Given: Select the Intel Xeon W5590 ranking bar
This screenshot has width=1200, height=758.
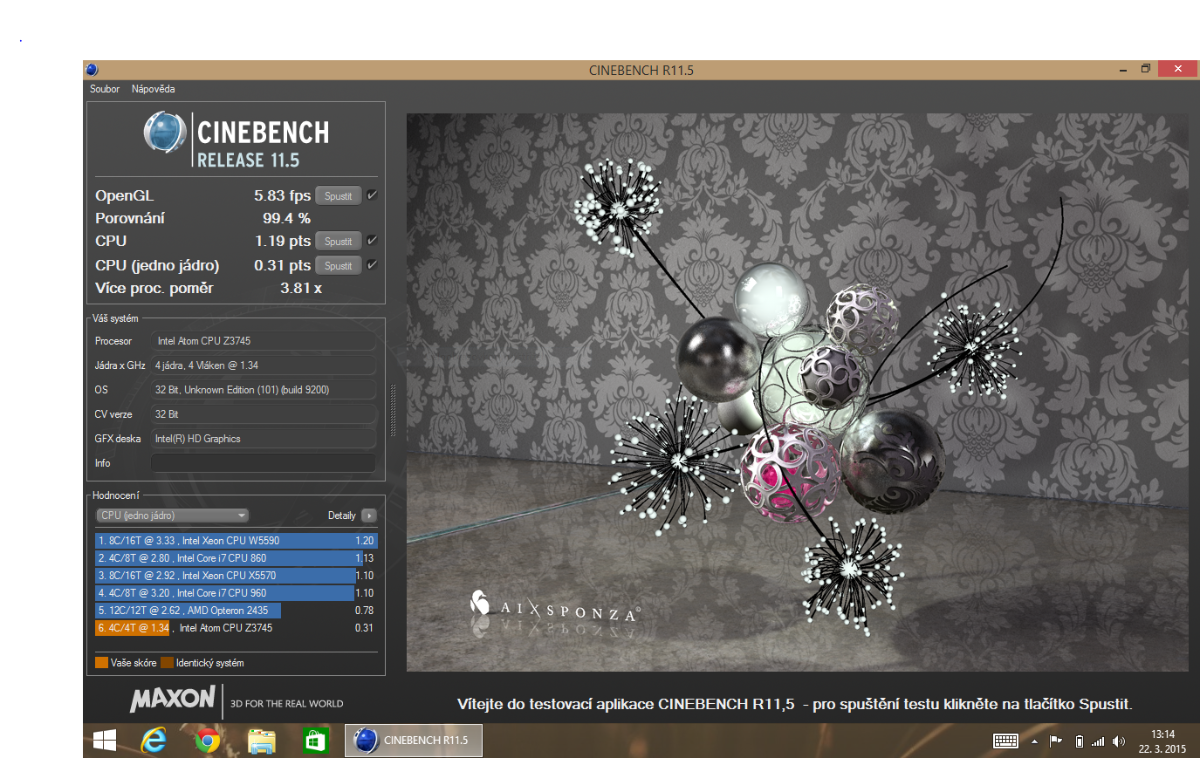Looking at the screenshot, I should click(236, 540).
